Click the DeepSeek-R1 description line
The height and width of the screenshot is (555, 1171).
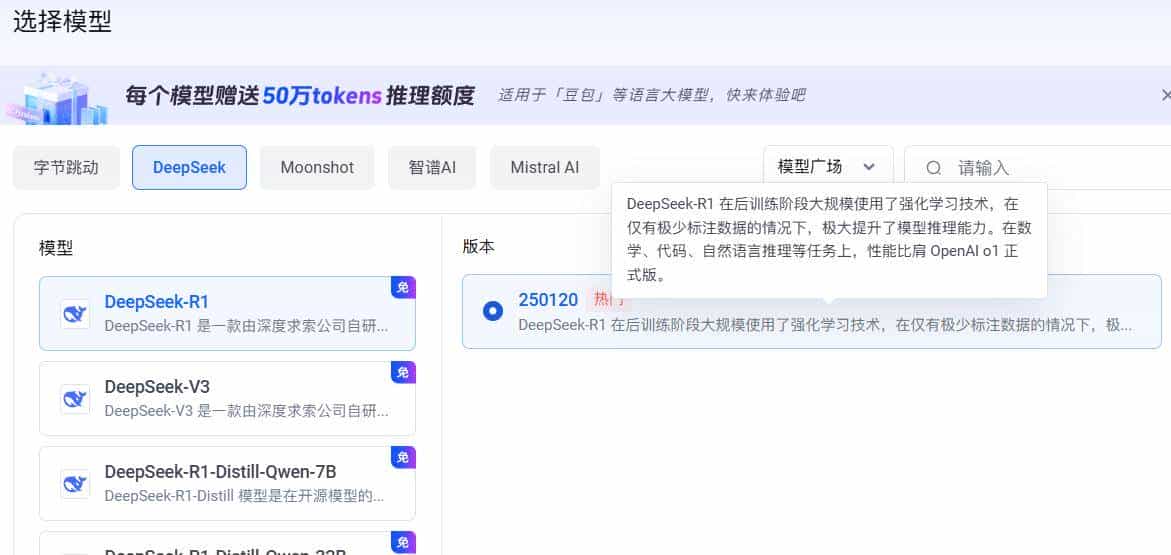[246, 326]
